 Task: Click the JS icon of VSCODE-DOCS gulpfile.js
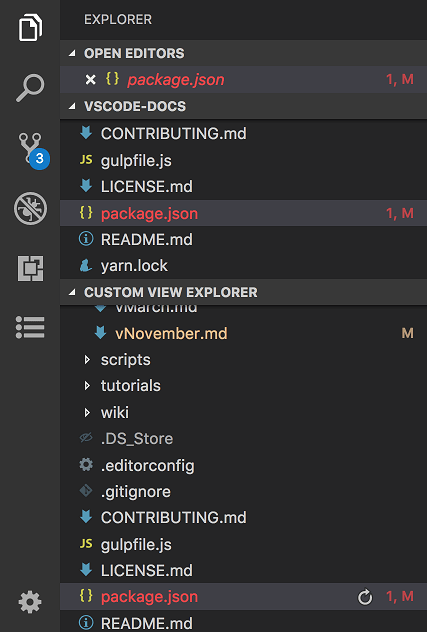pos(86,160)
